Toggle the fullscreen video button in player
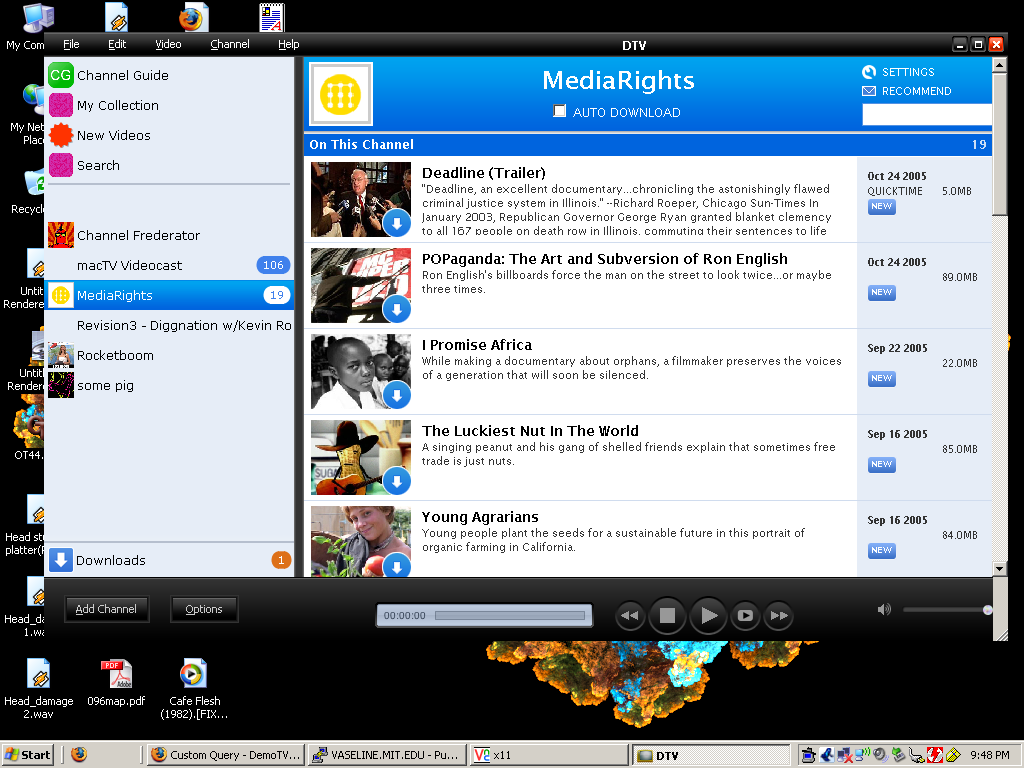The image size is (1024, 768). click(745, 616)
